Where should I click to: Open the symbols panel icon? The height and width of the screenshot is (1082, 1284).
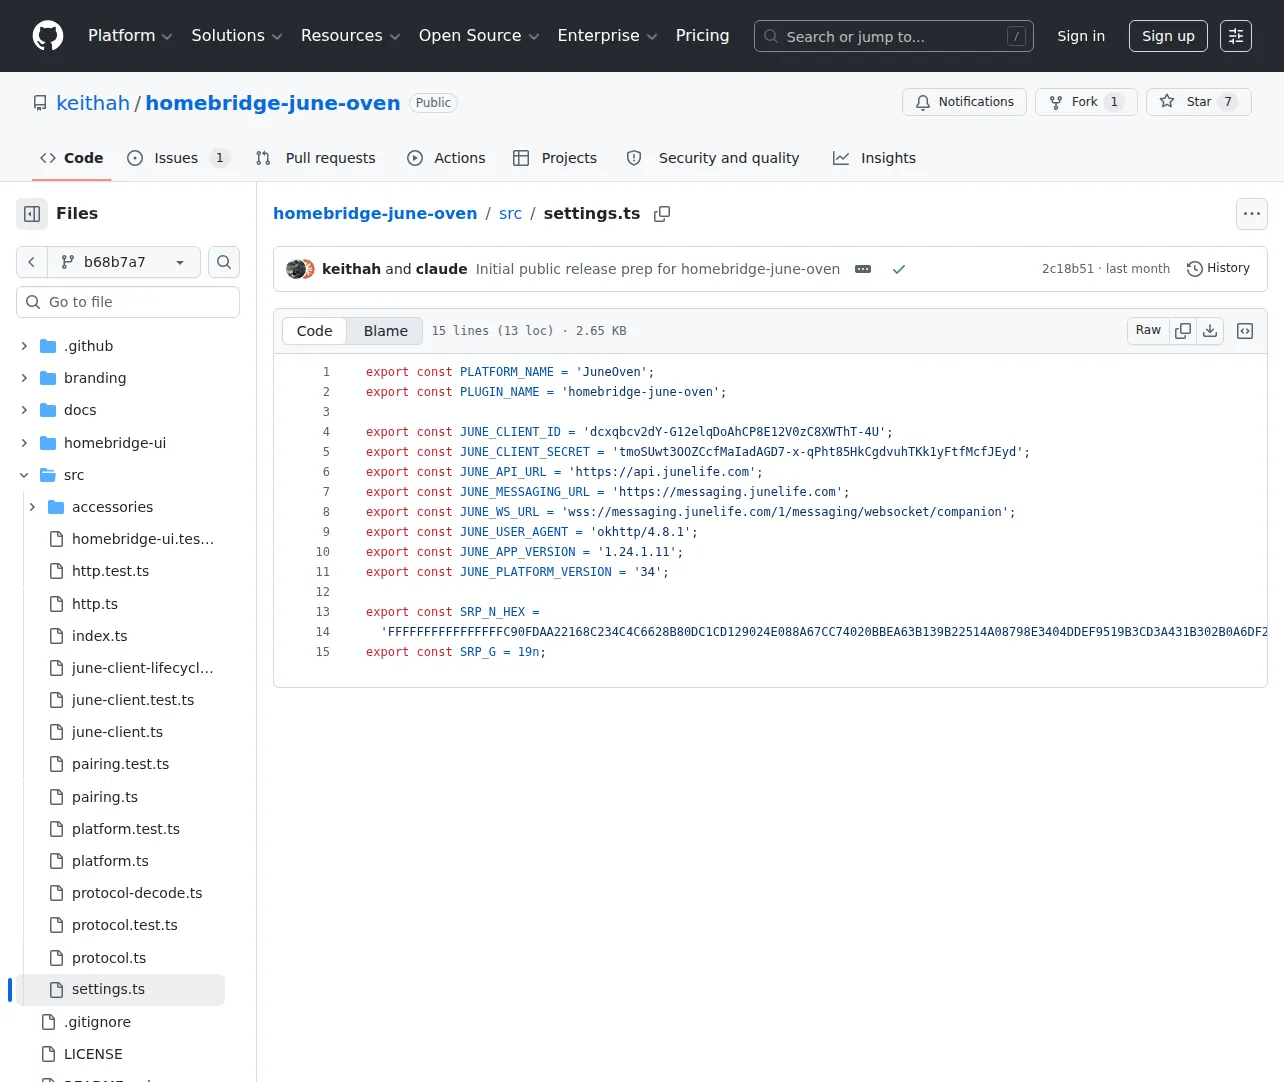1245,331
